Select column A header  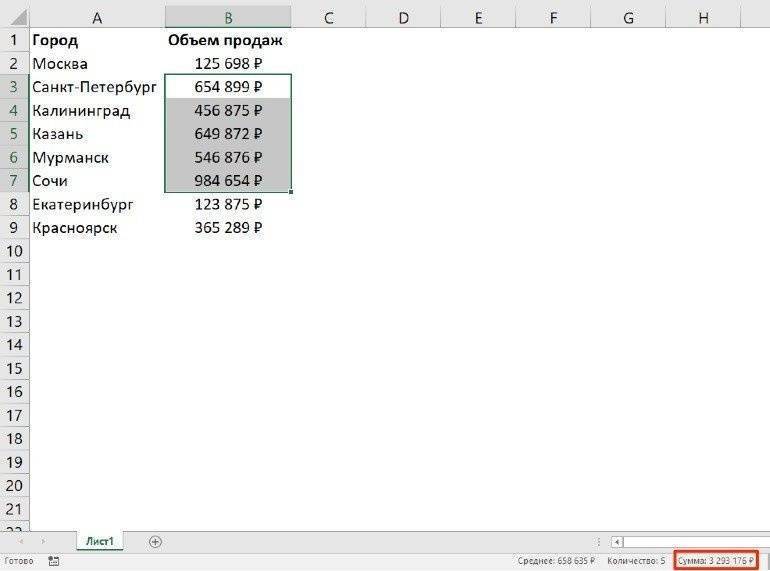coord(96,17)
